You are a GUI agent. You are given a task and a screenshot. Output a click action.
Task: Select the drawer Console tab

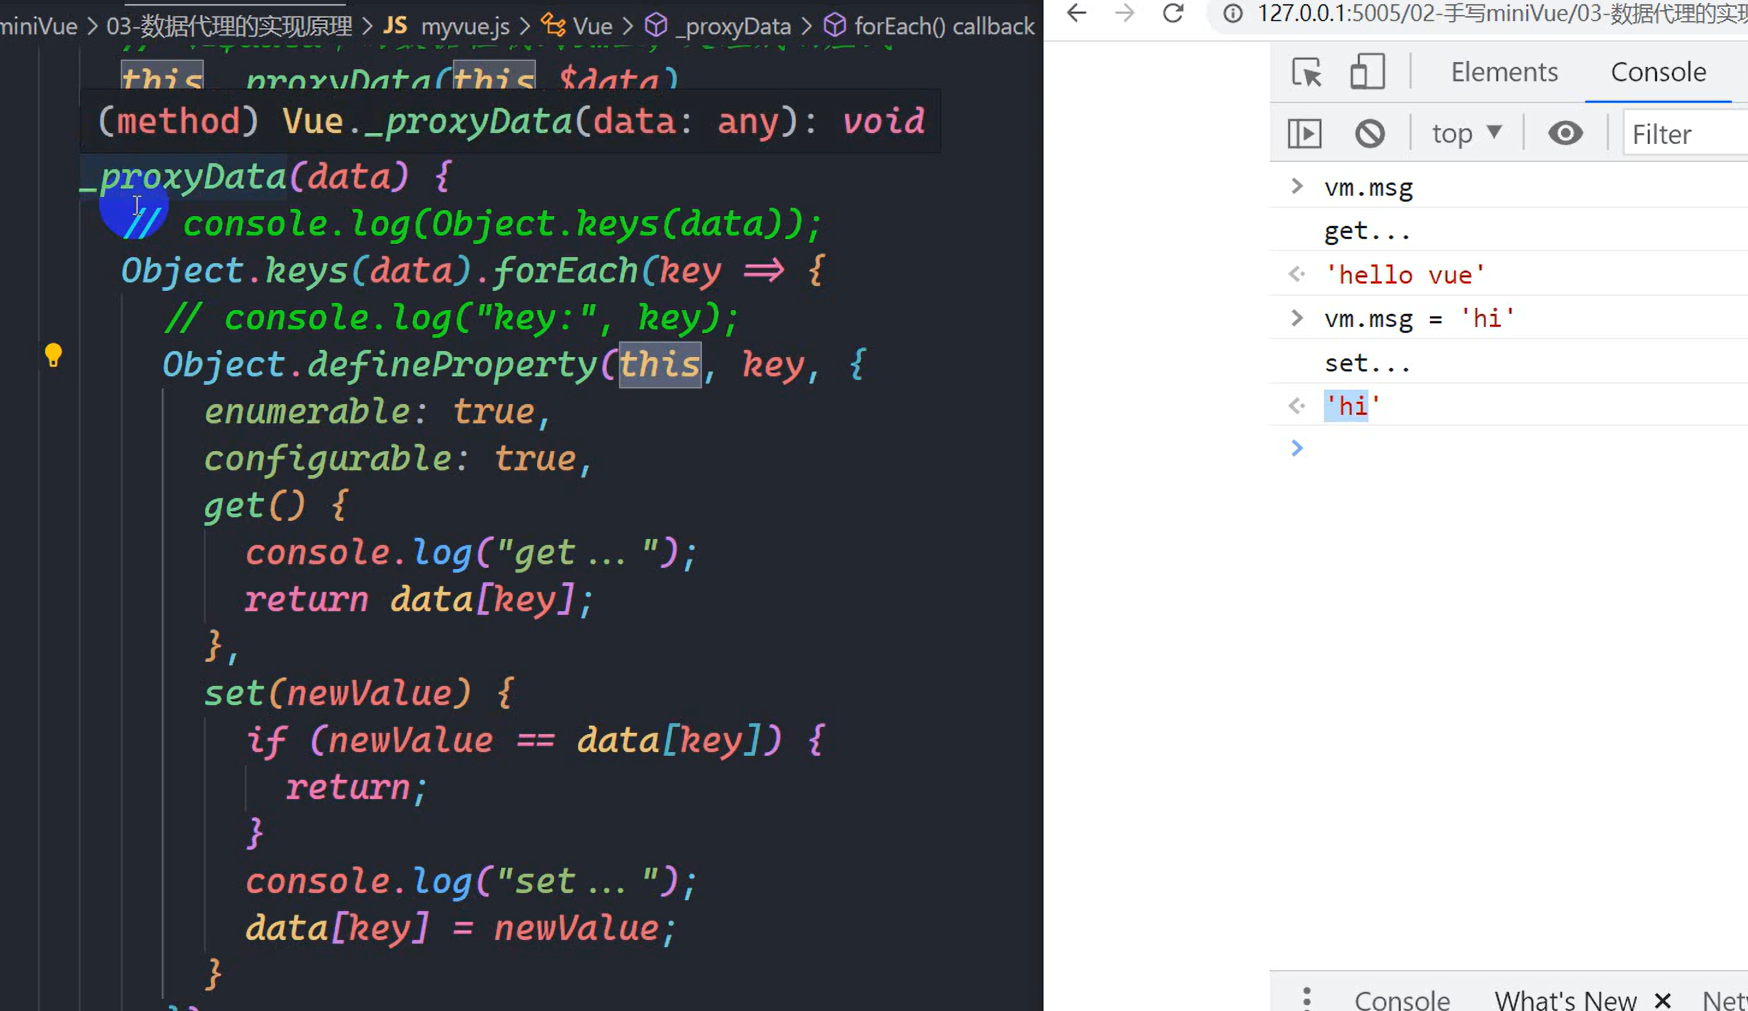pos(1402,999)
